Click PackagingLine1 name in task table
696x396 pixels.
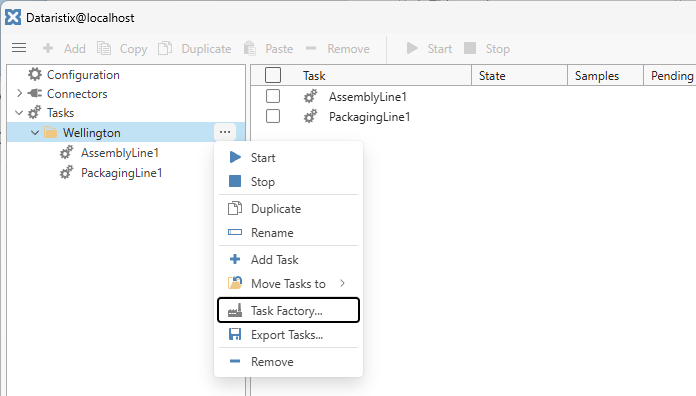[369, 117]
